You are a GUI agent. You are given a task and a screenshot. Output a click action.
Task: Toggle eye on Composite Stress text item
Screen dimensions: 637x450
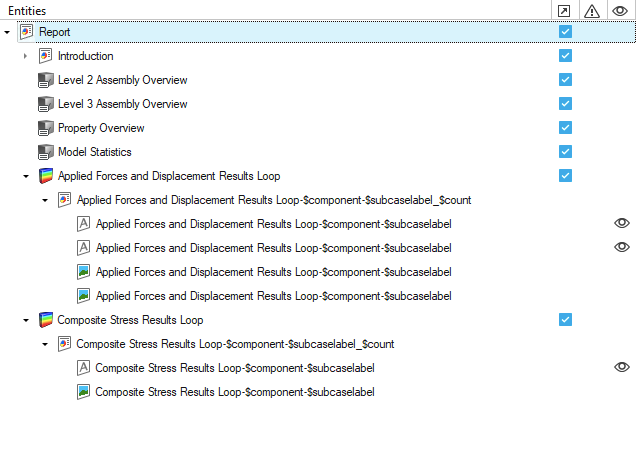(622, 368)
